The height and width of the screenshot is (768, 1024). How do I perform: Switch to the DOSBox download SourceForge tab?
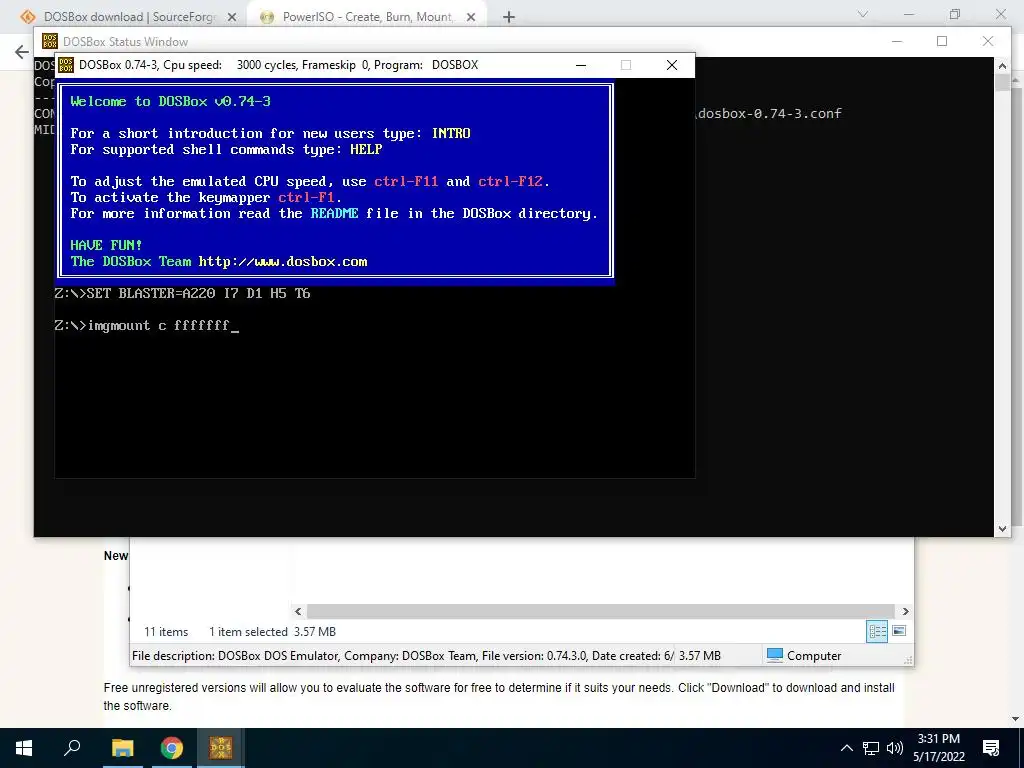(129, 17)
